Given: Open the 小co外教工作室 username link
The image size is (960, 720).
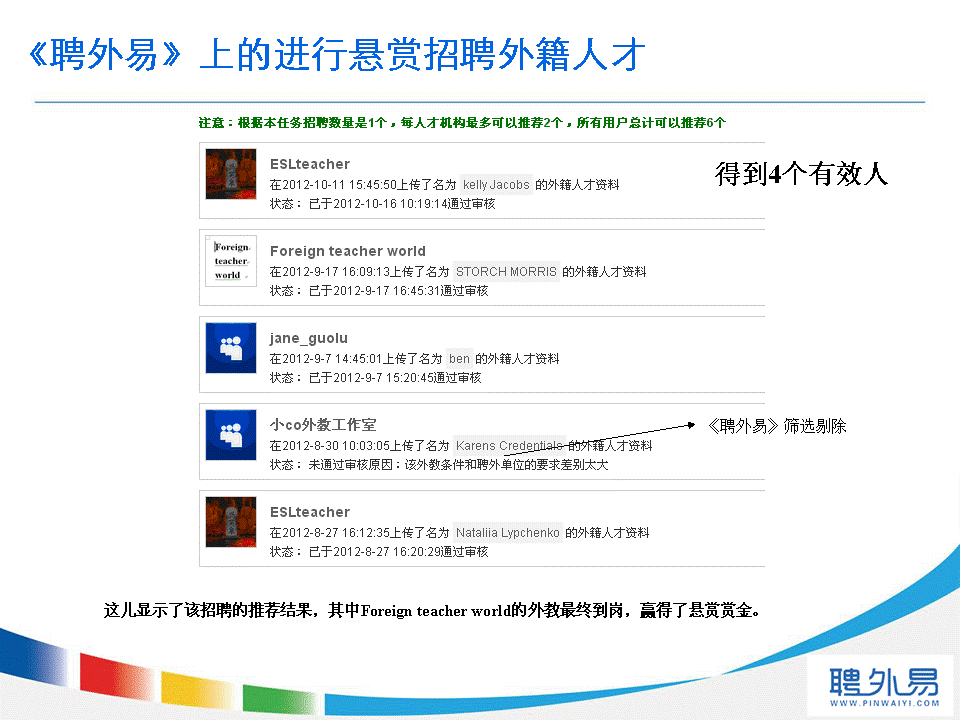Looking at the screenshot, I should 323,425.
